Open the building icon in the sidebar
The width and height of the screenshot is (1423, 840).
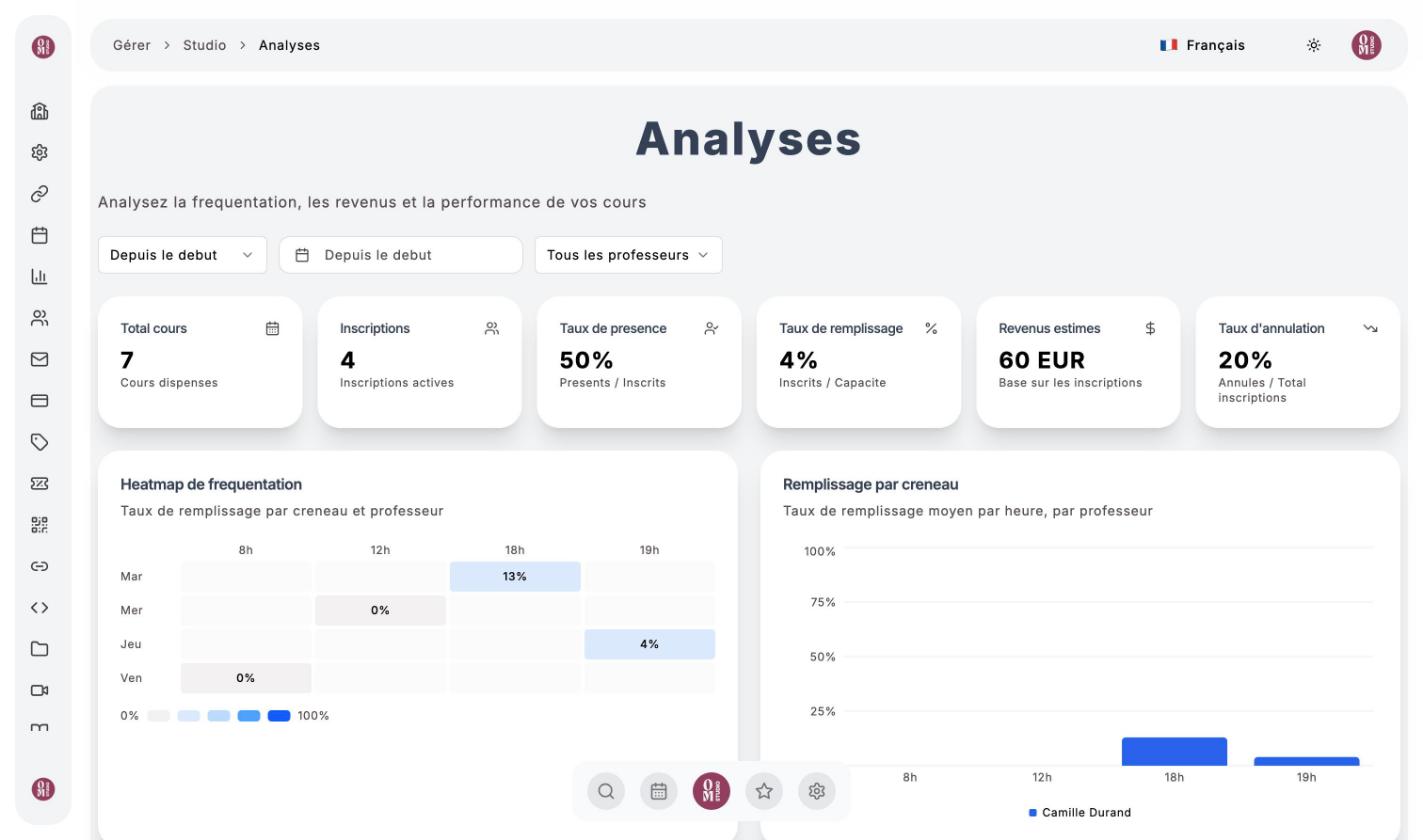click(x=39, y=111)
